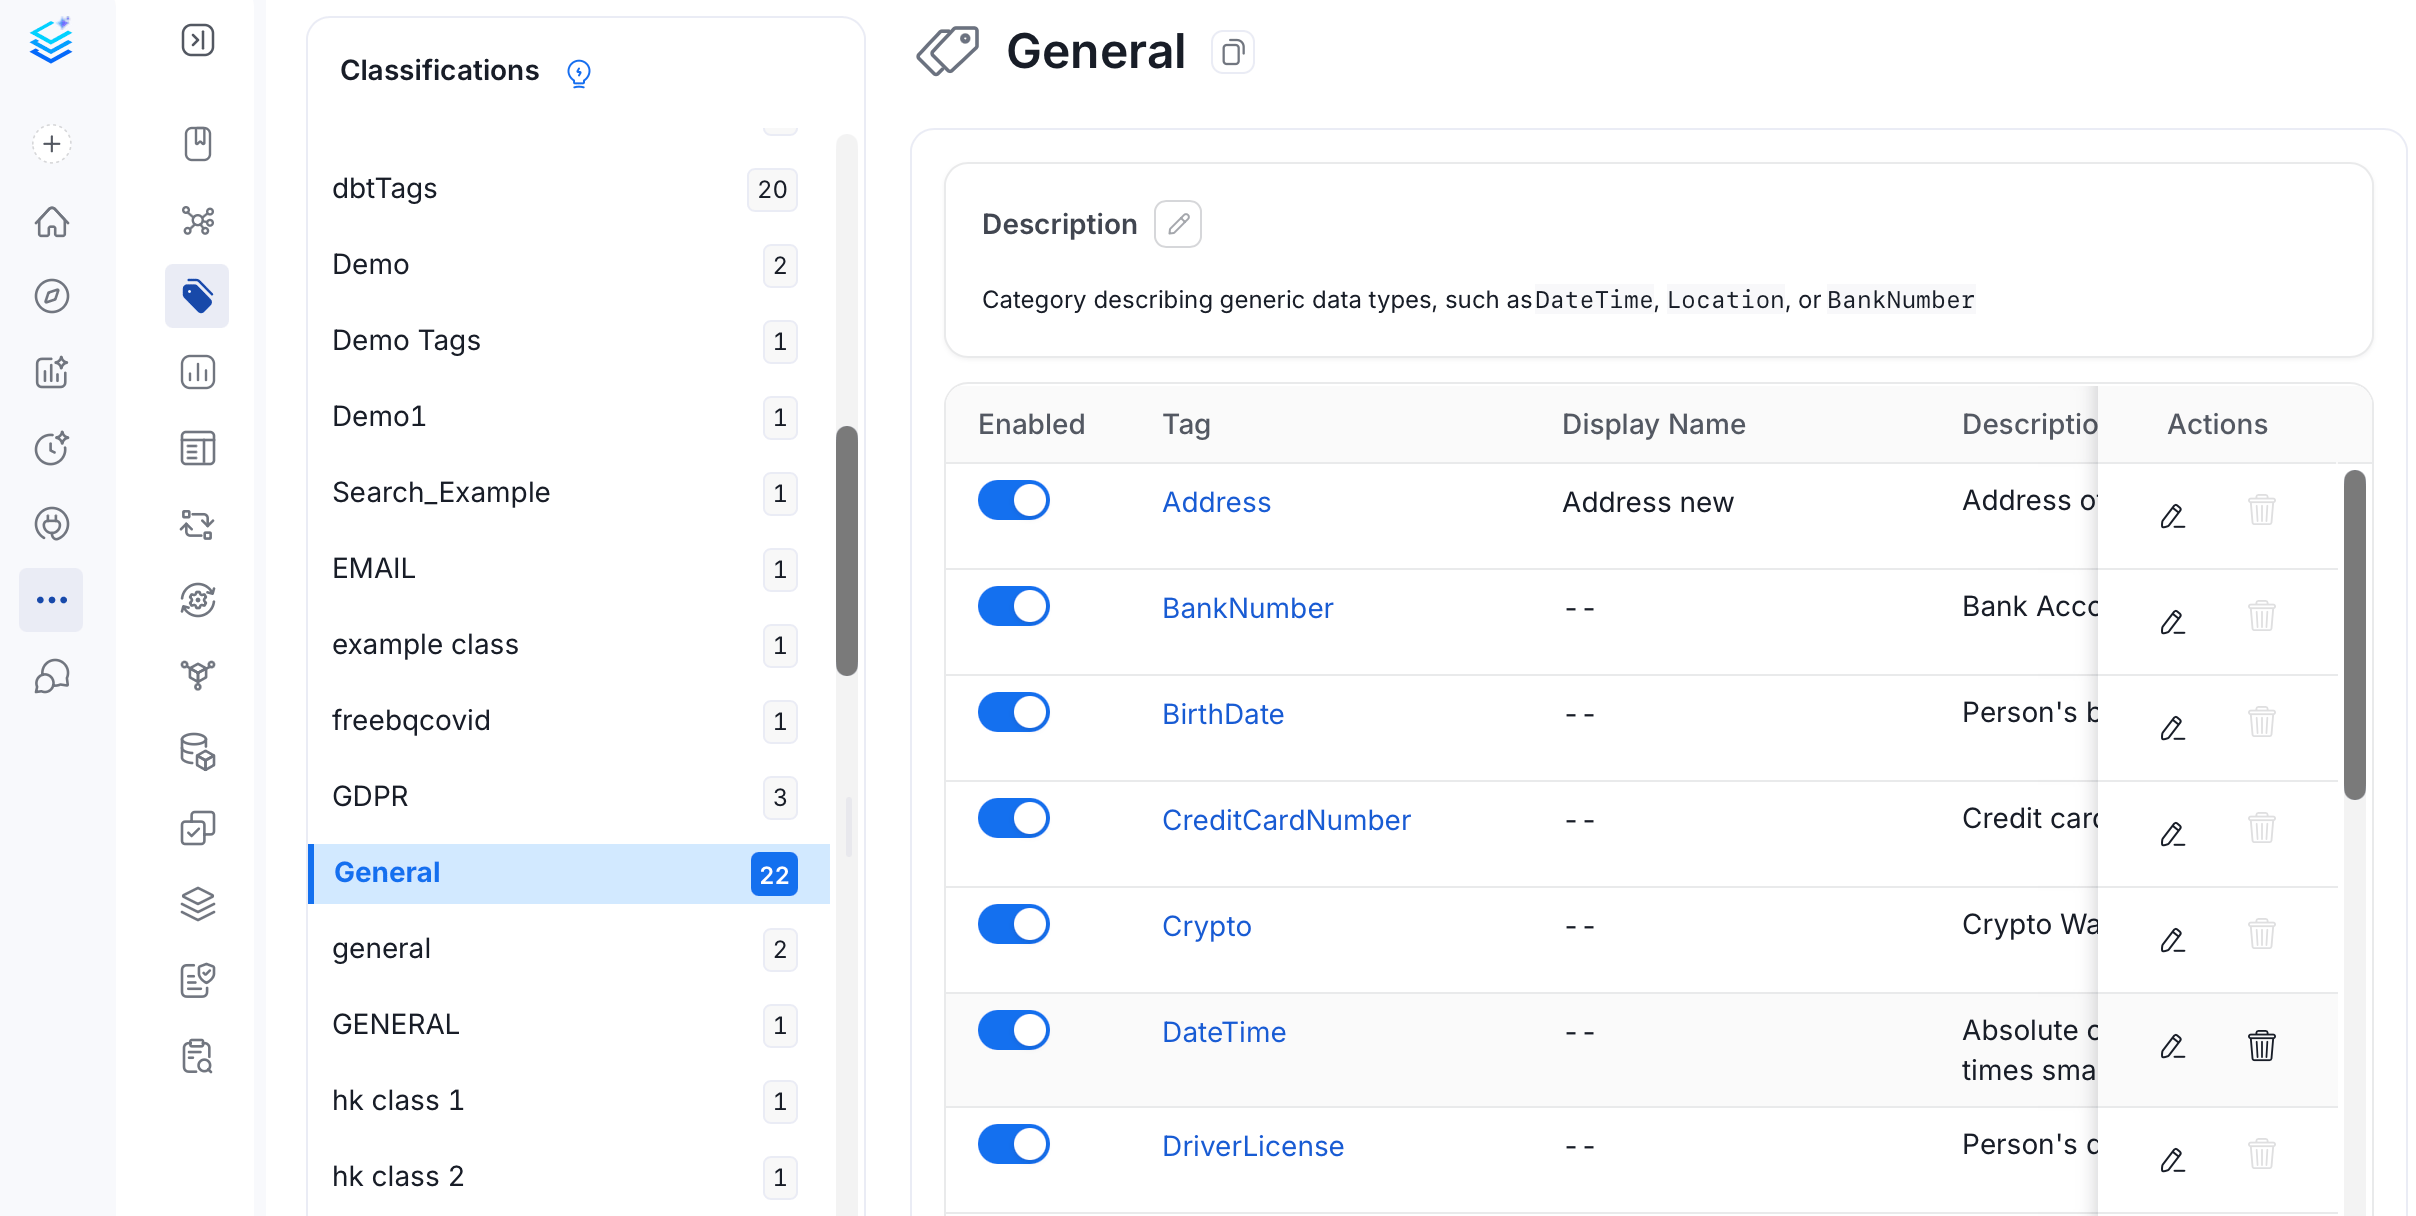Open the checklist shield icon
This screenshot has width=2416, height=1216.
(198, 980)
